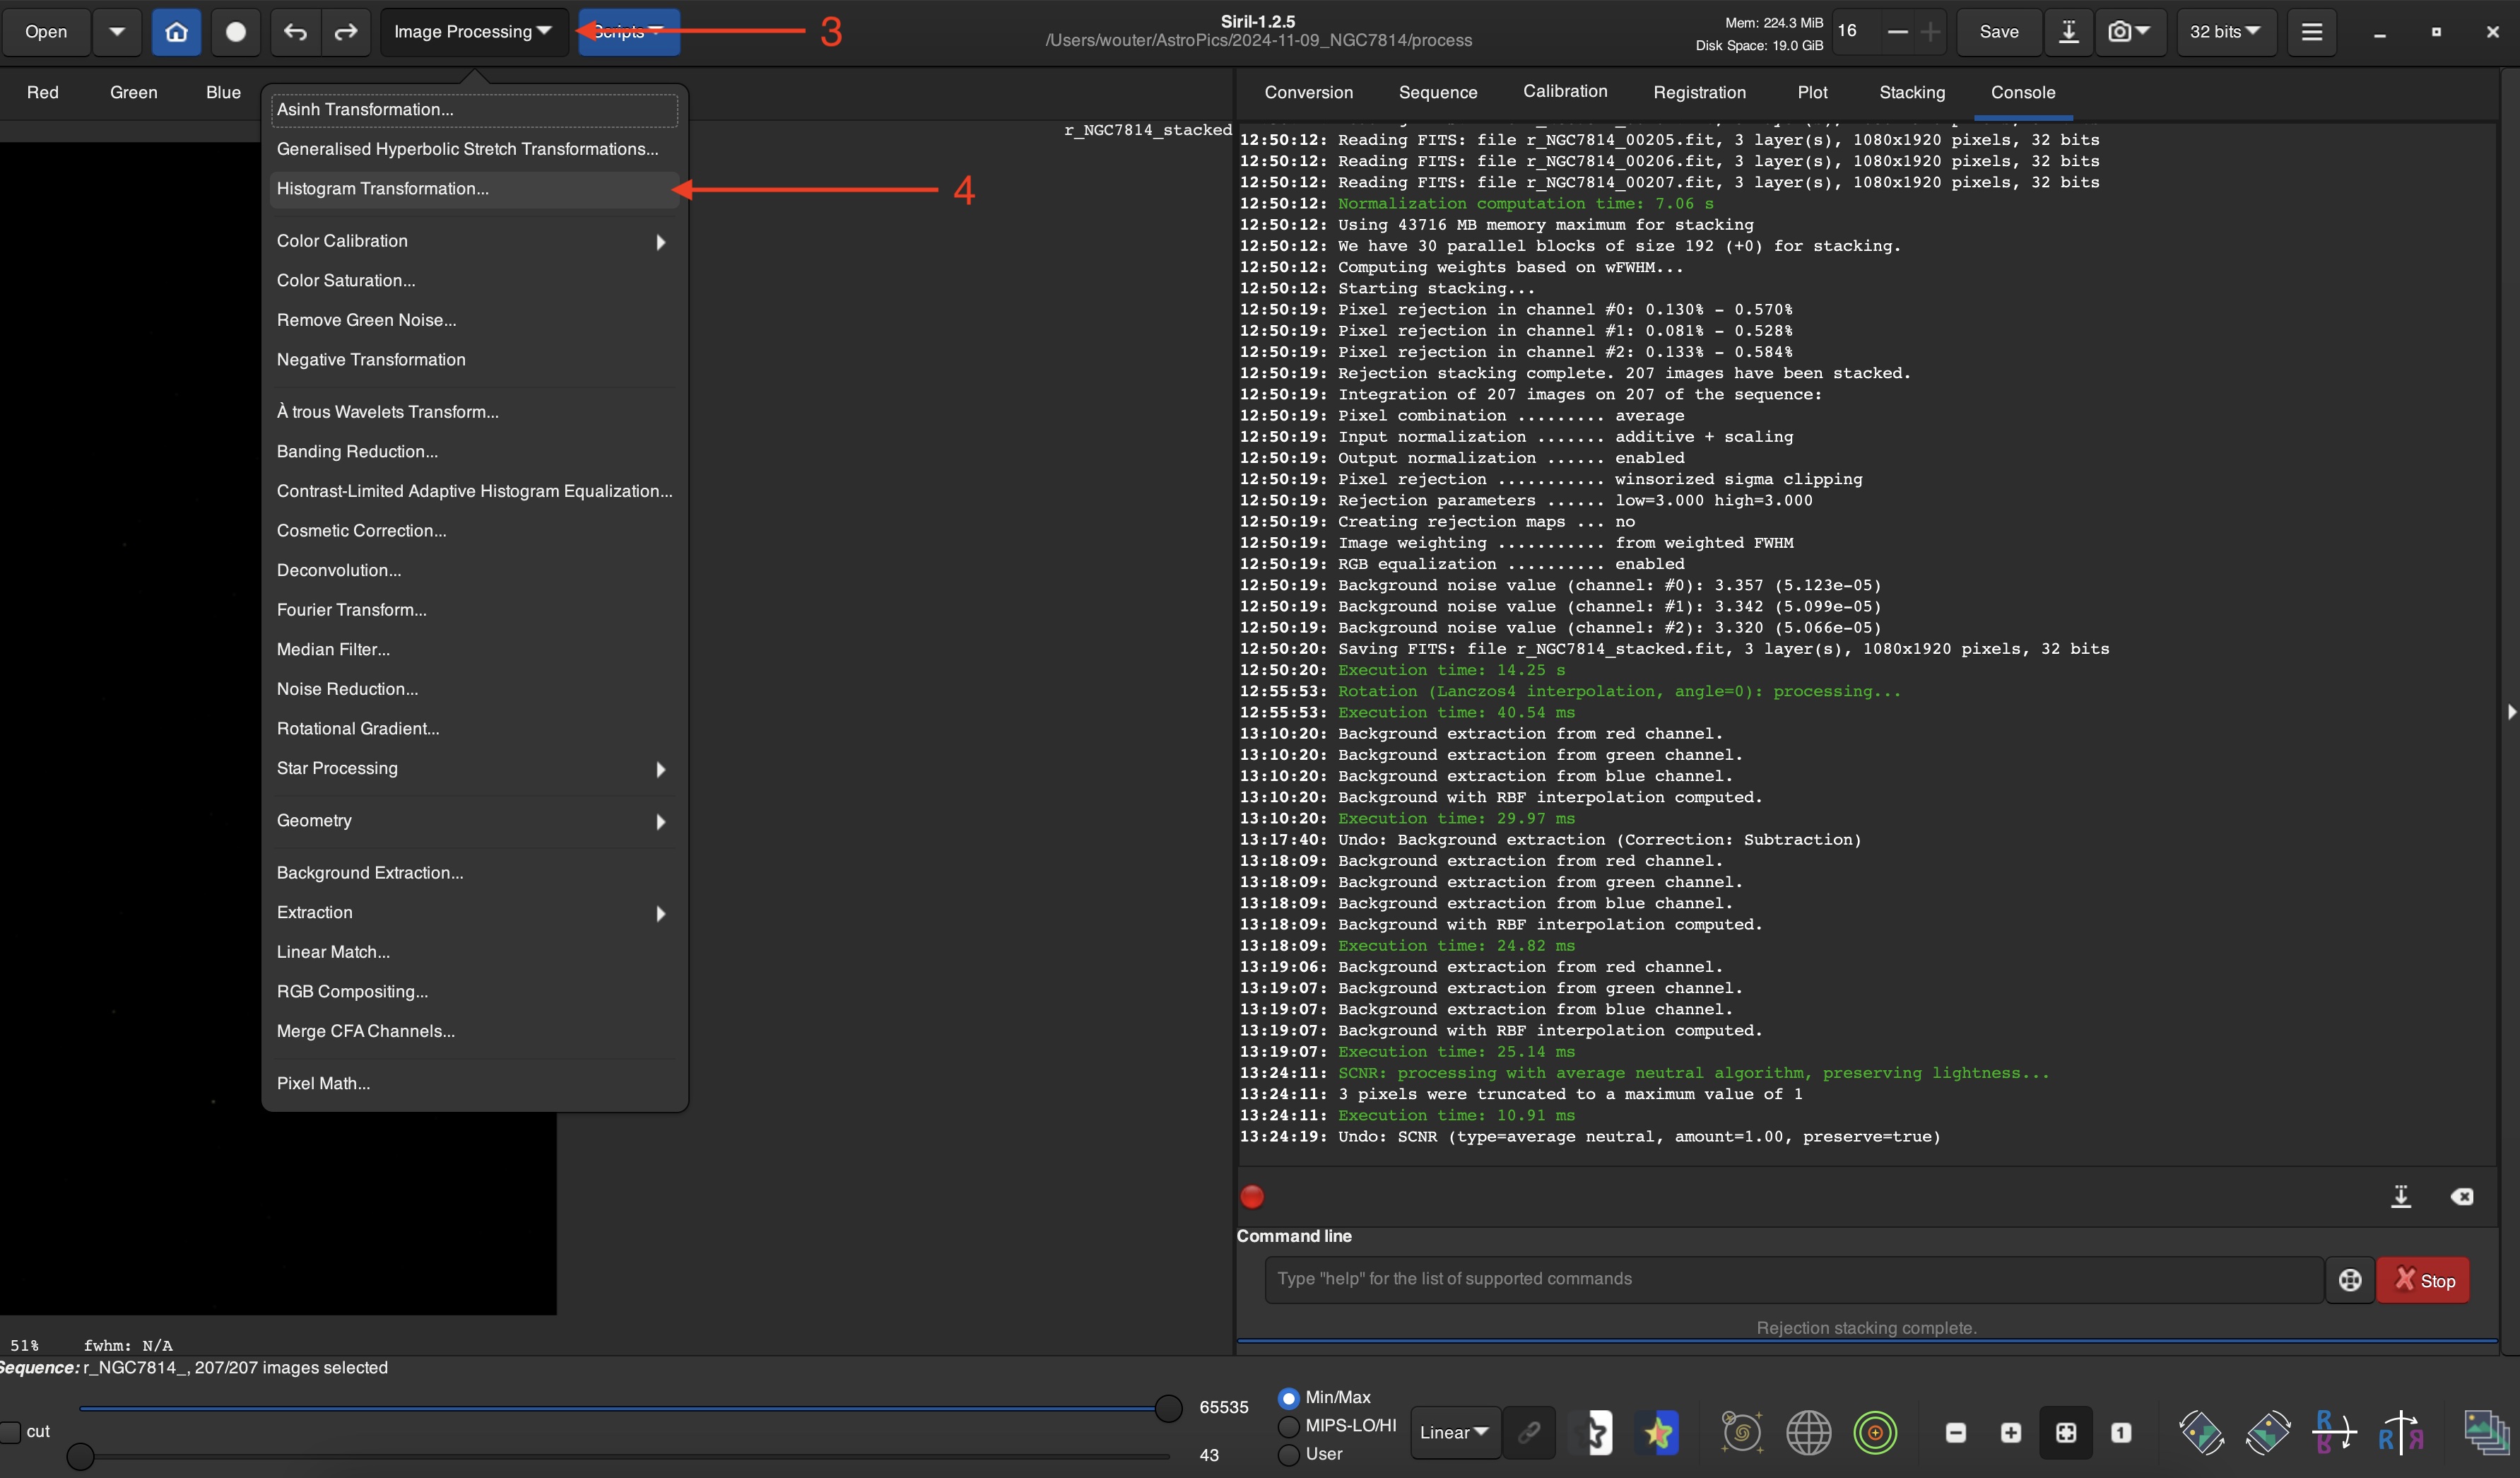Mirror image horizontally with the R|R icon
Viewport: 2520px width, 1478px height.
pyautogui.click(x=2400, y=1433)
